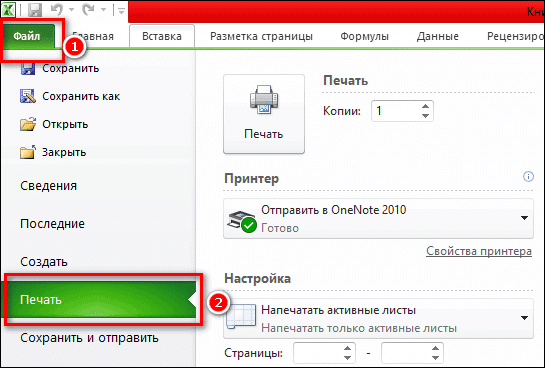Decrease the first page number spinner
The height and width of the screenshot is (368, 545).
[x=348, y=358]
